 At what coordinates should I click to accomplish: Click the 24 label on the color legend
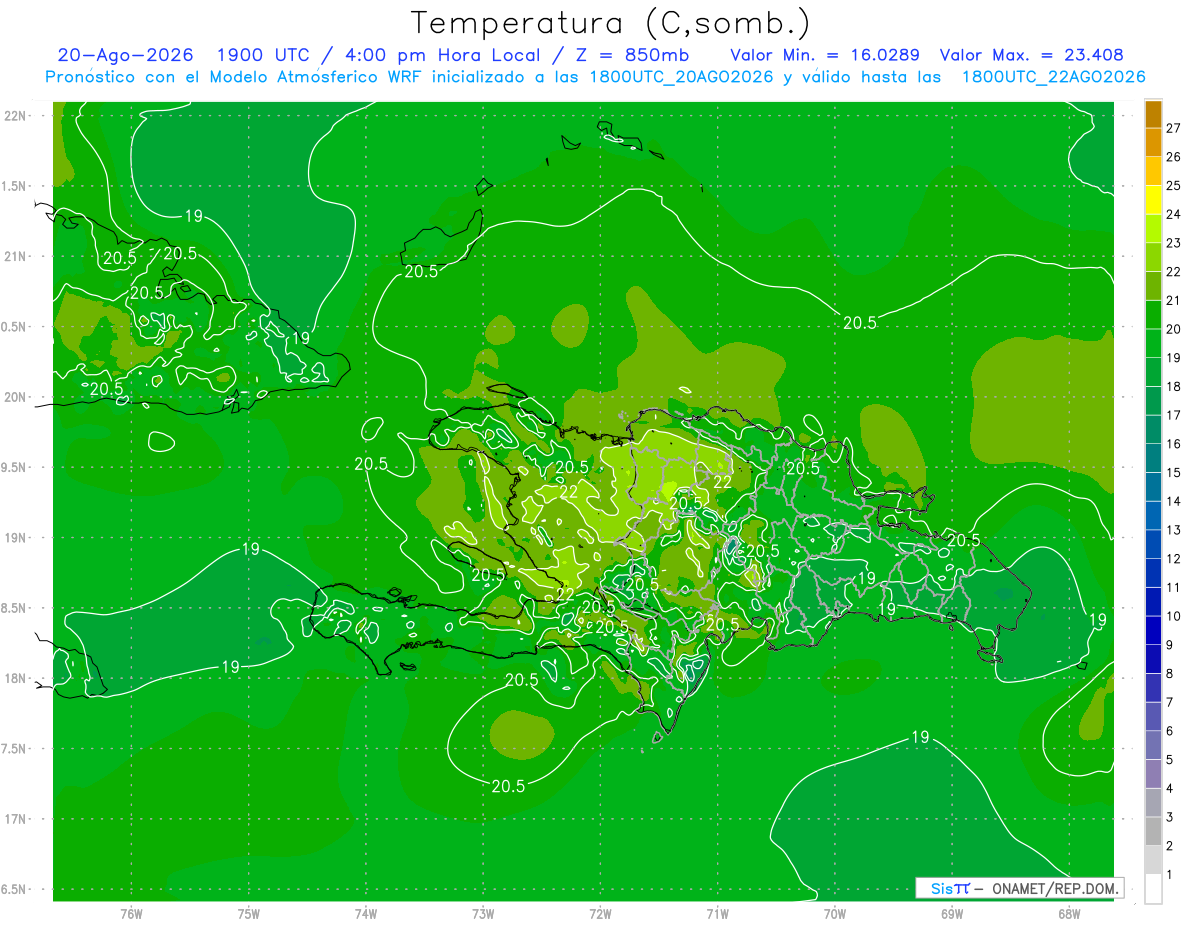(1174, 214)
